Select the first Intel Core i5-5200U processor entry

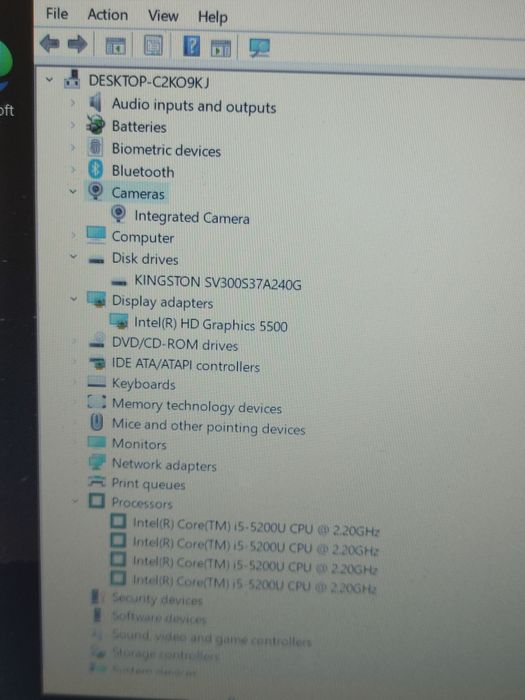[x=256, y=527]
